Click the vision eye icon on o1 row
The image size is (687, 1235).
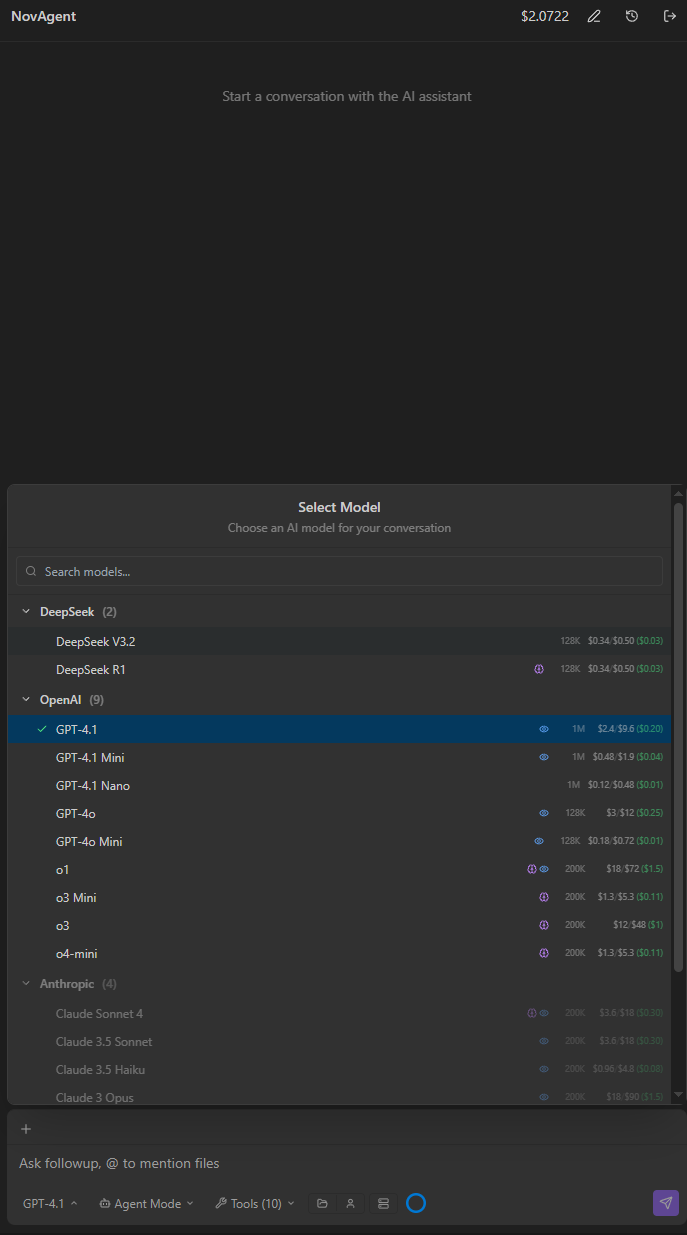coord(544,869)
